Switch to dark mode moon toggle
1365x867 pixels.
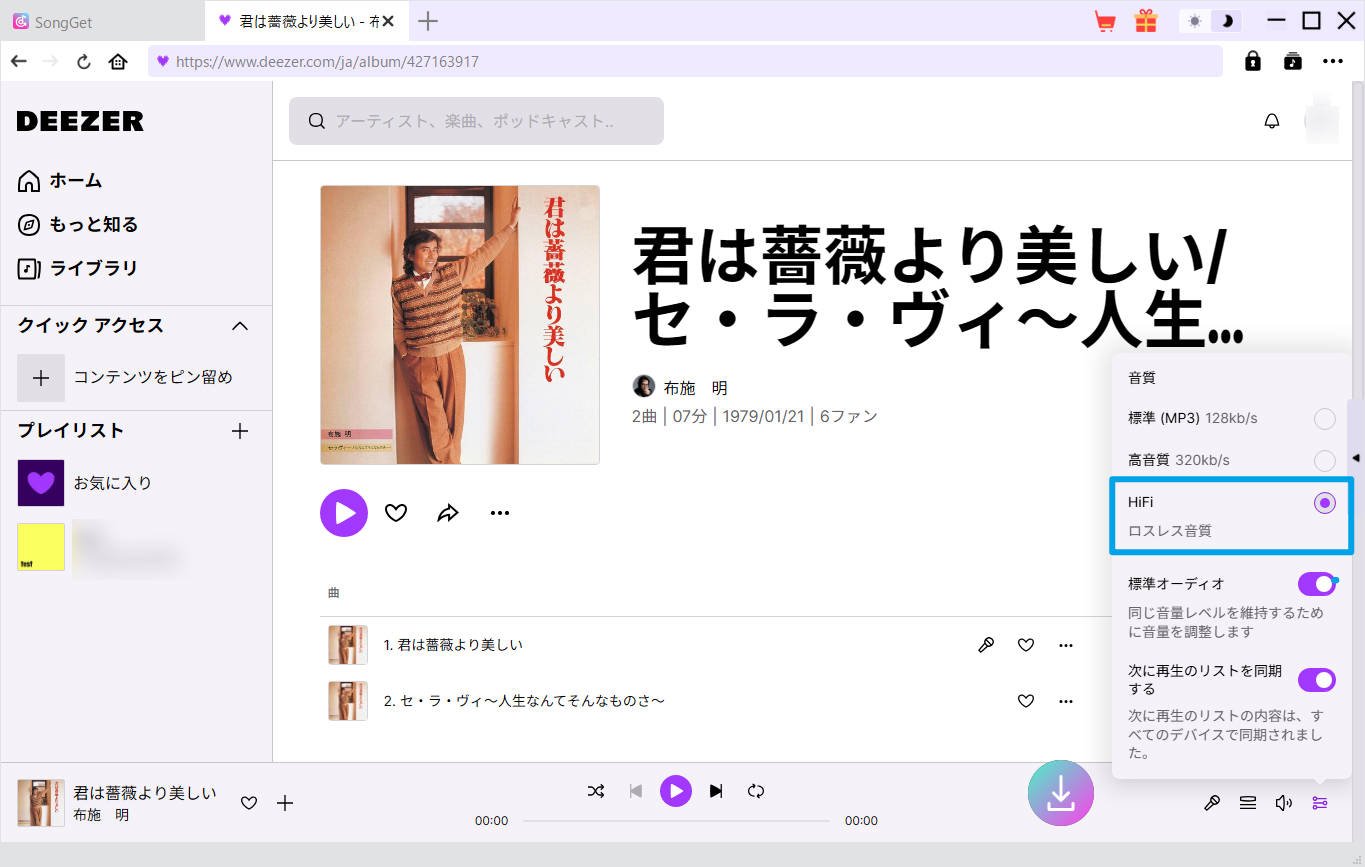pos(1228,21)
